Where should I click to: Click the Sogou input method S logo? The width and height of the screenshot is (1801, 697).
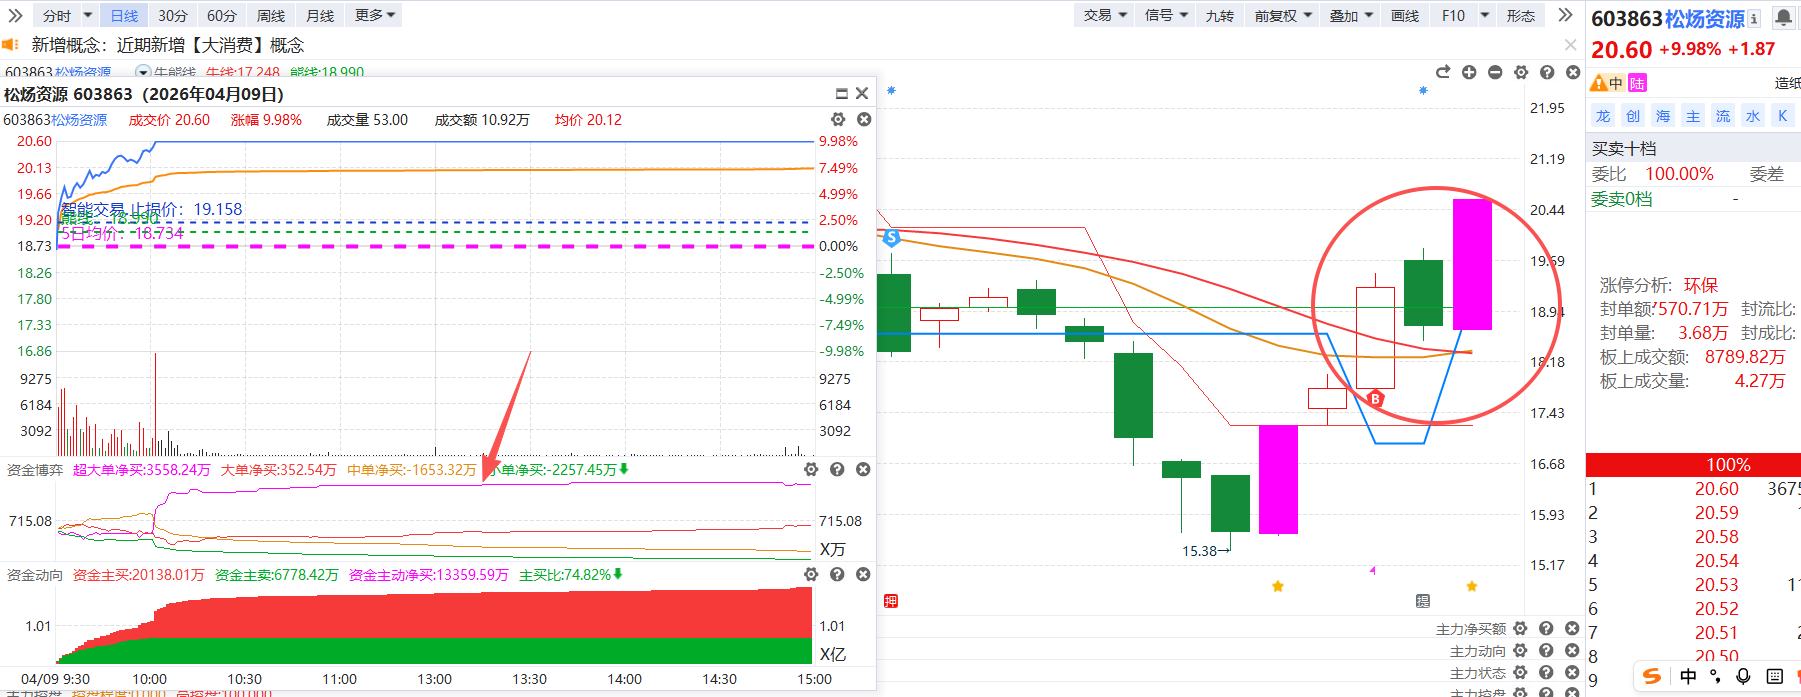click(x=1652, y=676)
